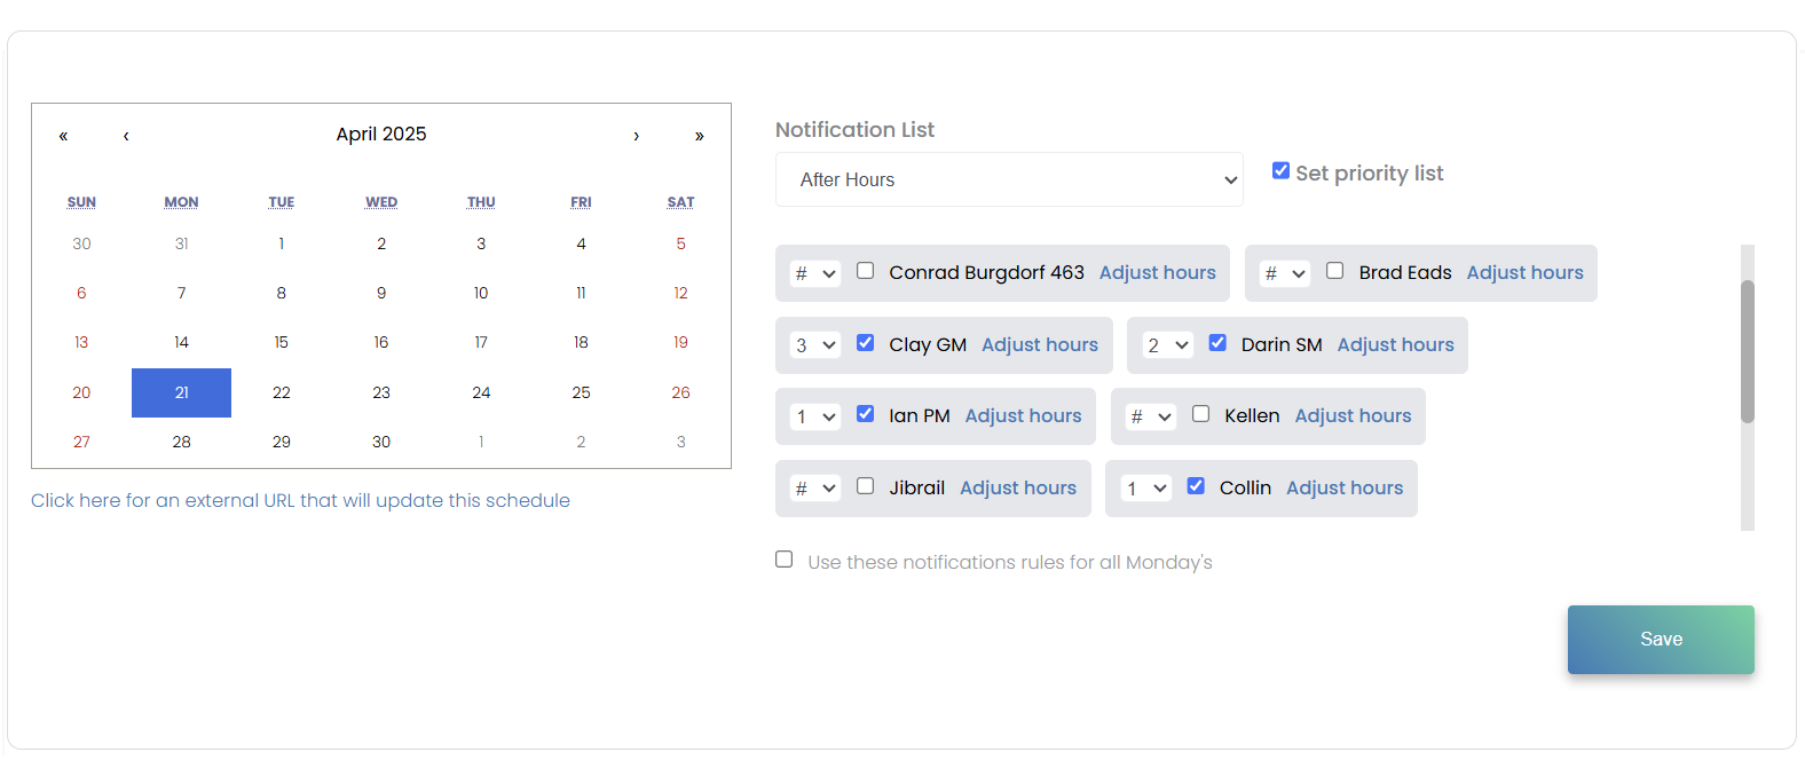Click Save button
Image resolution: width=1805 pixels, height=778 pixels.
point(1660,639)
